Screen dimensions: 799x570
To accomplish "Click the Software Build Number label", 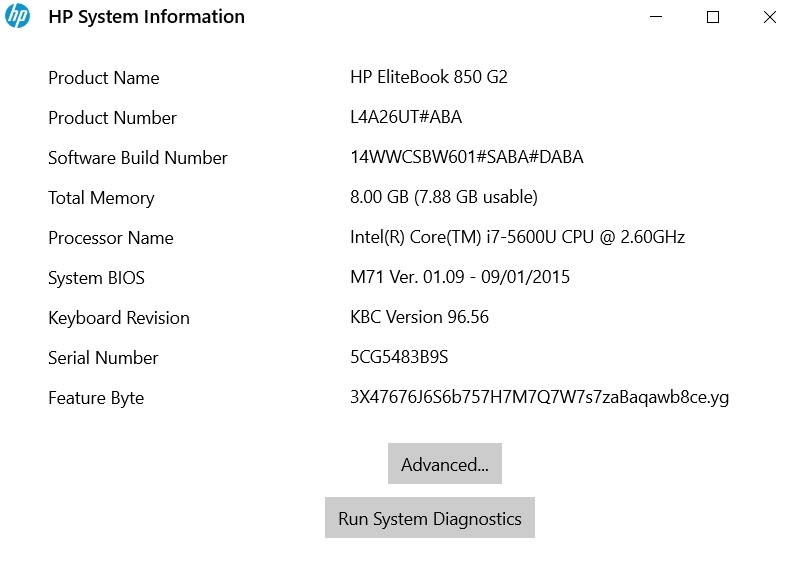I will point(138,158).
